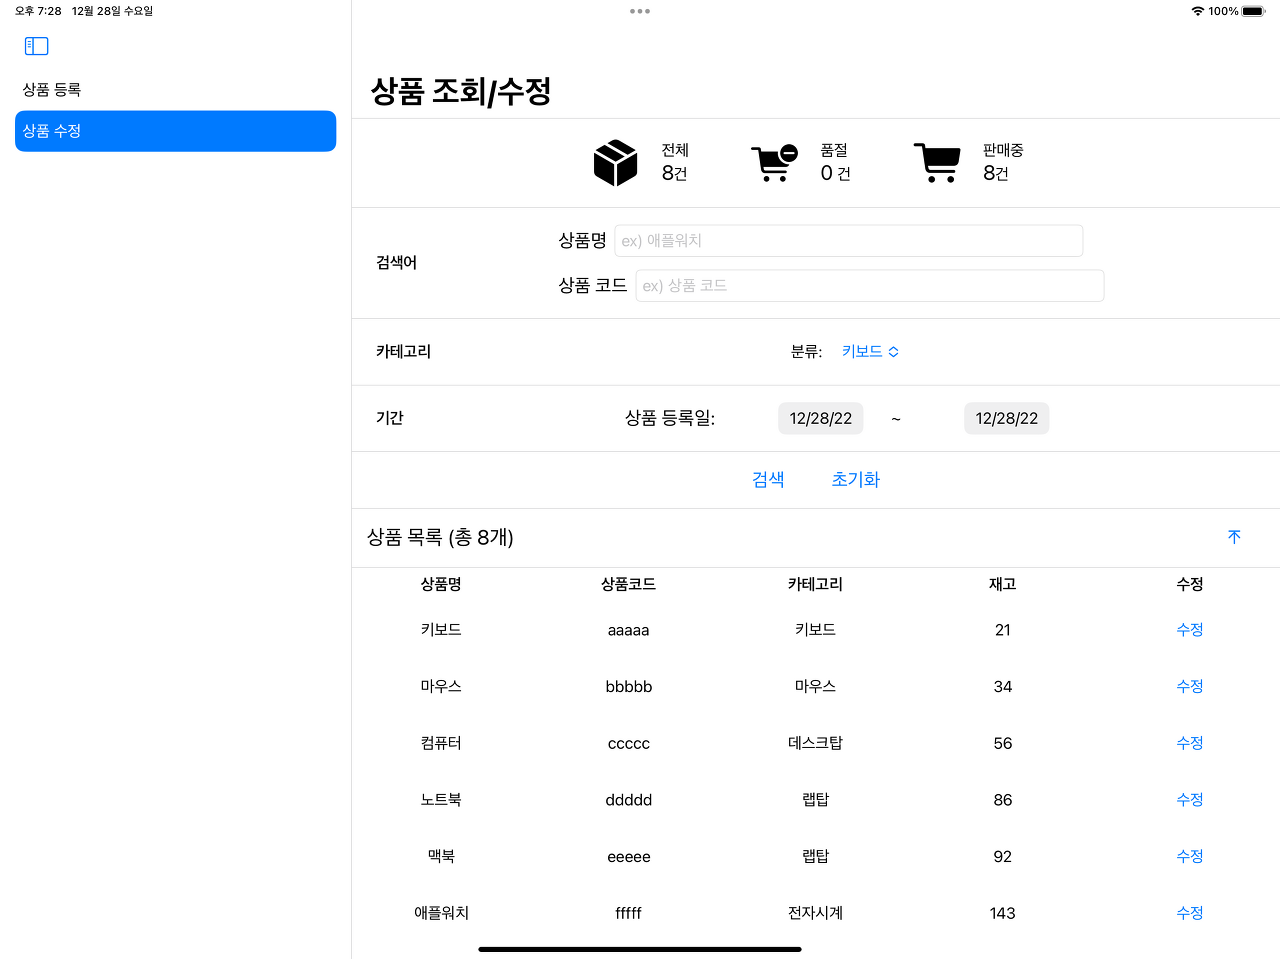
Task: Click stock value 92
Action: point(1002,857)
